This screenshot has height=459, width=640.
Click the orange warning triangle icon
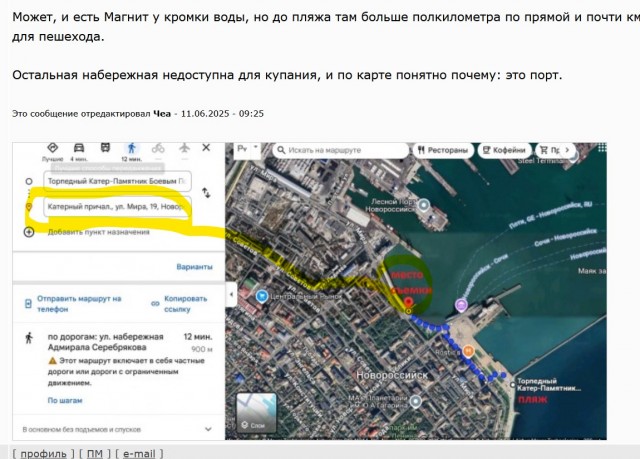(x=52, y=361)
